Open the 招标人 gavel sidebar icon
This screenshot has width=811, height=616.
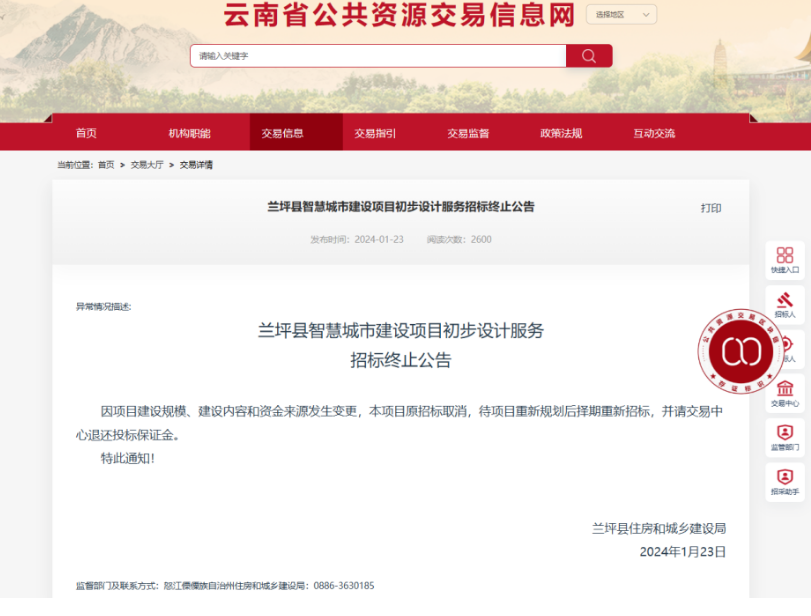785,303
